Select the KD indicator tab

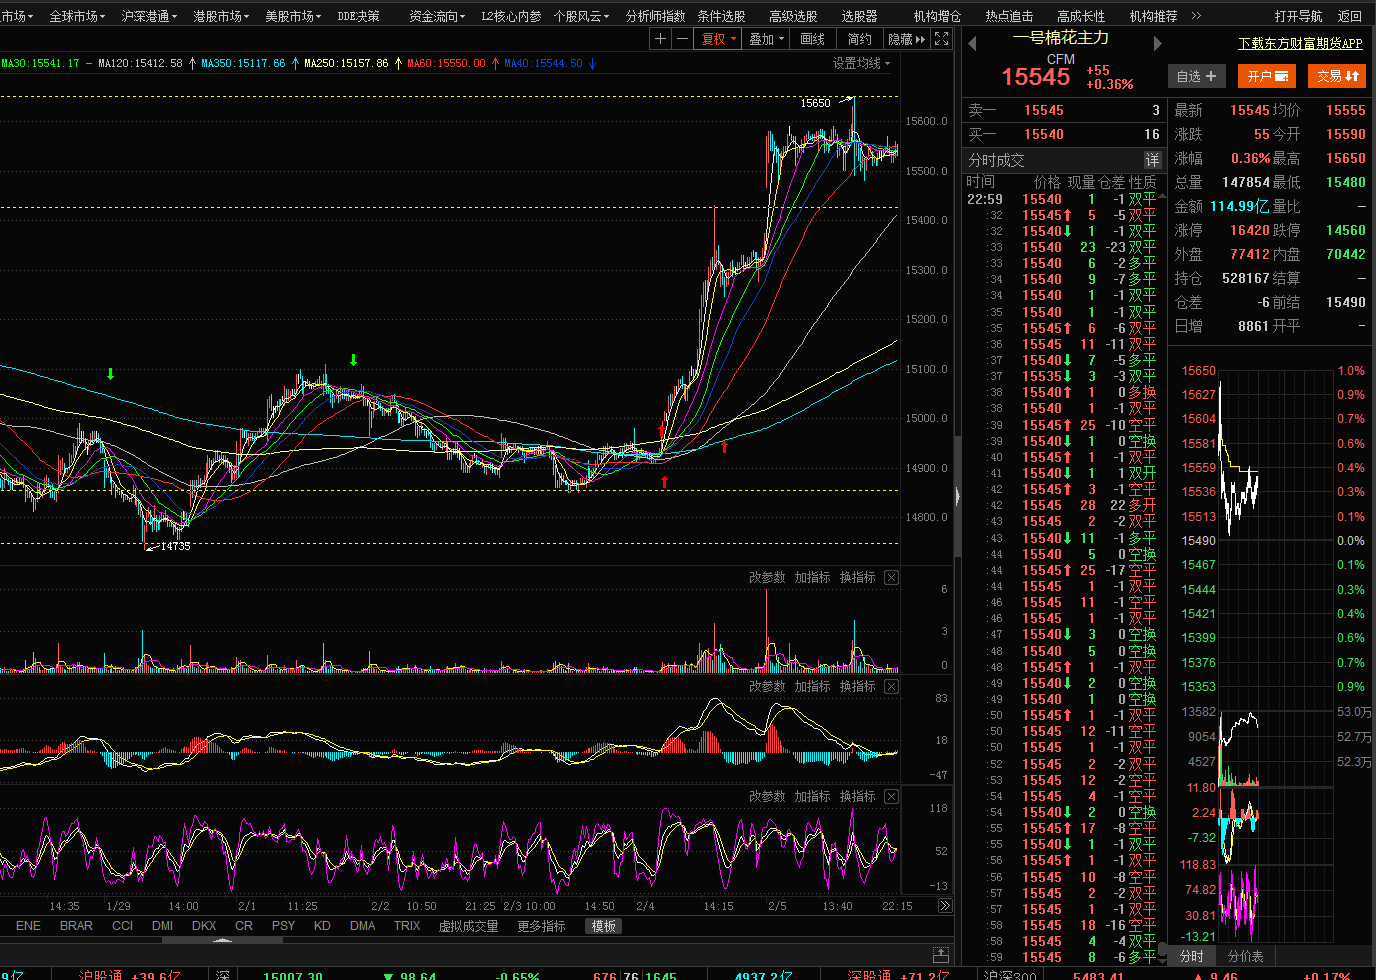pos(322,926)
